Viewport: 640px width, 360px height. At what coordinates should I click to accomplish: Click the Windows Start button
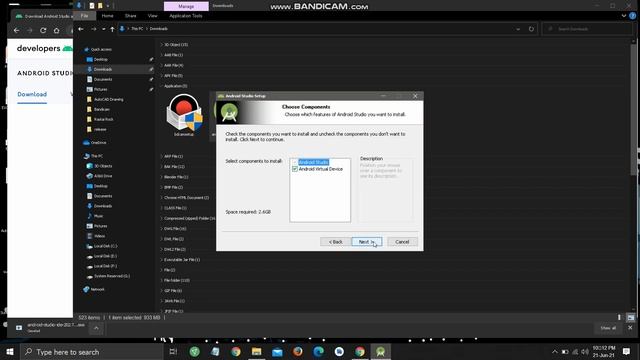(x=10, y=352)
